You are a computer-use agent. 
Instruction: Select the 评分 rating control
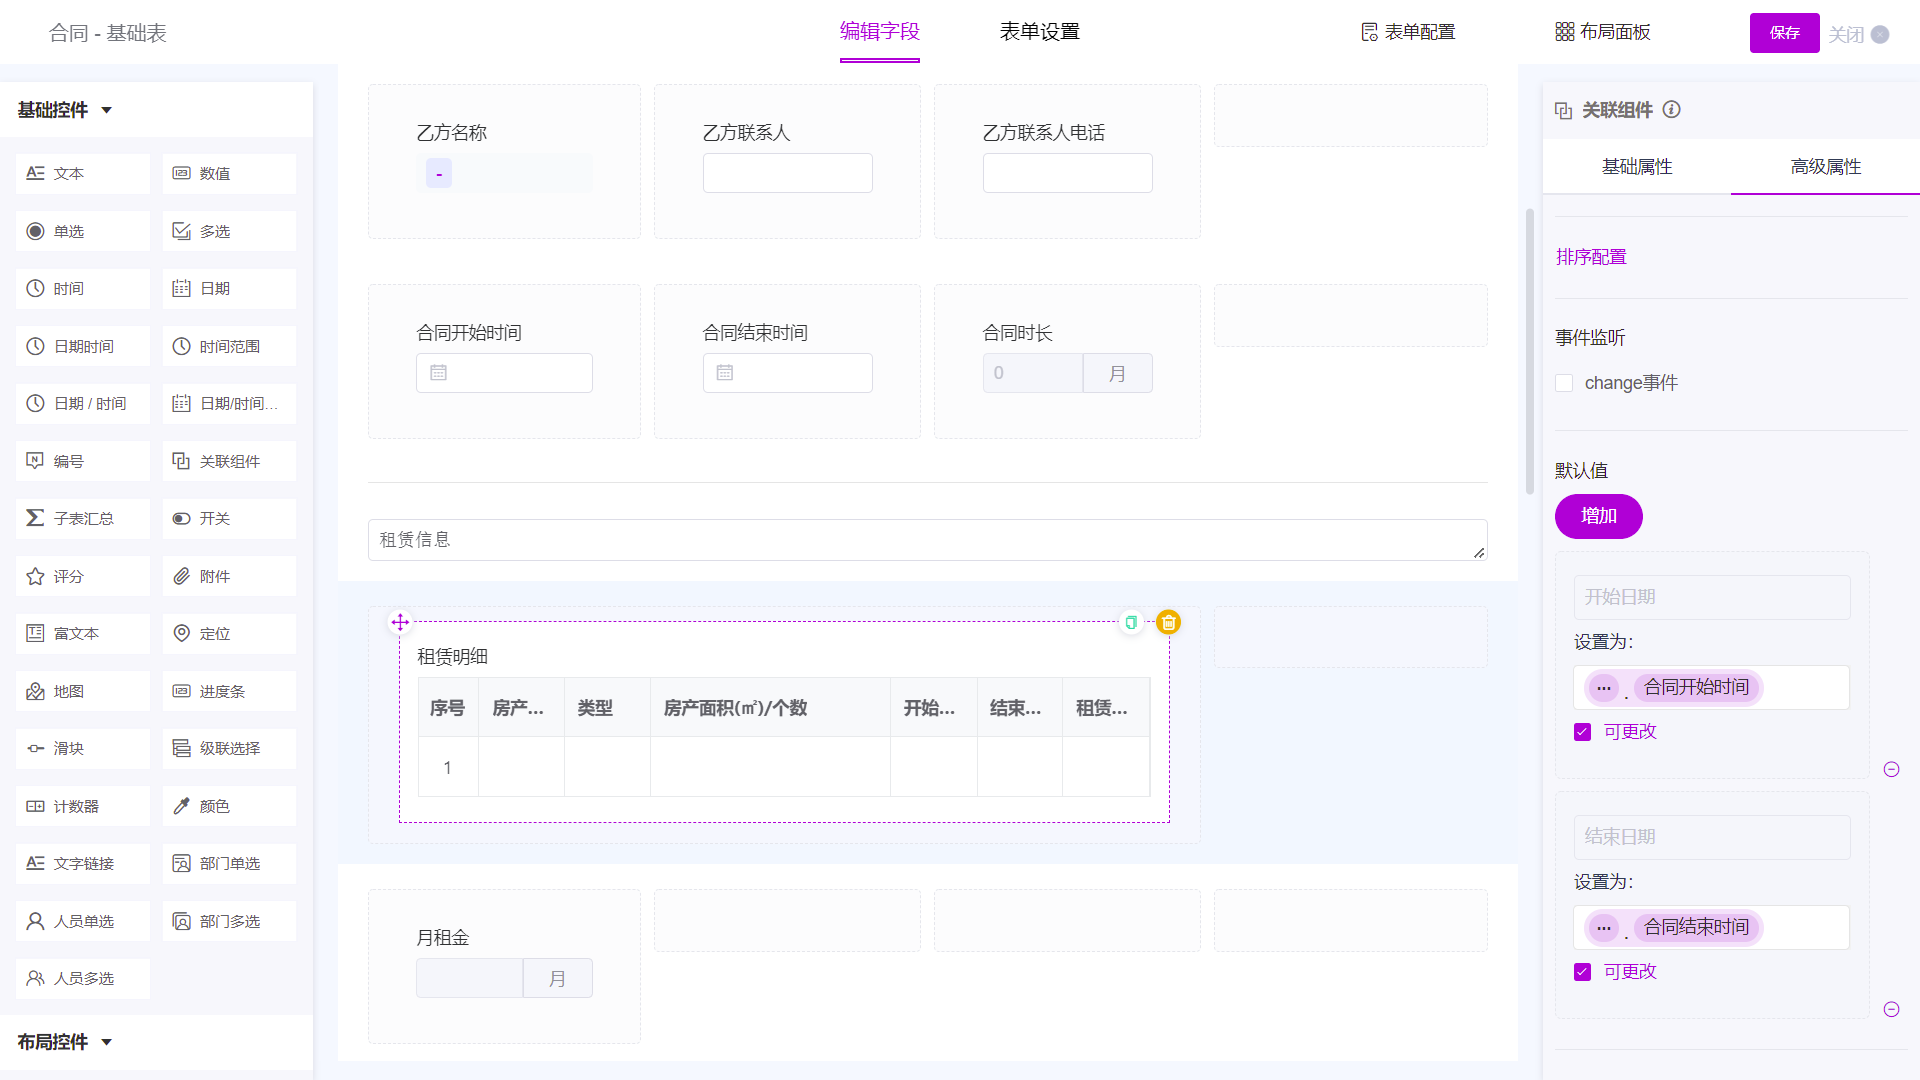[83, 576]
